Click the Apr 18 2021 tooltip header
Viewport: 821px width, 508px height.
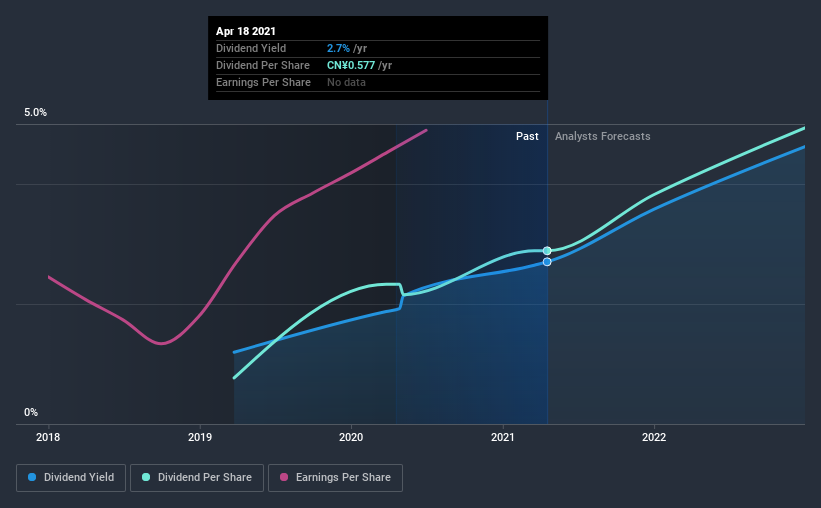coord(246,31)
